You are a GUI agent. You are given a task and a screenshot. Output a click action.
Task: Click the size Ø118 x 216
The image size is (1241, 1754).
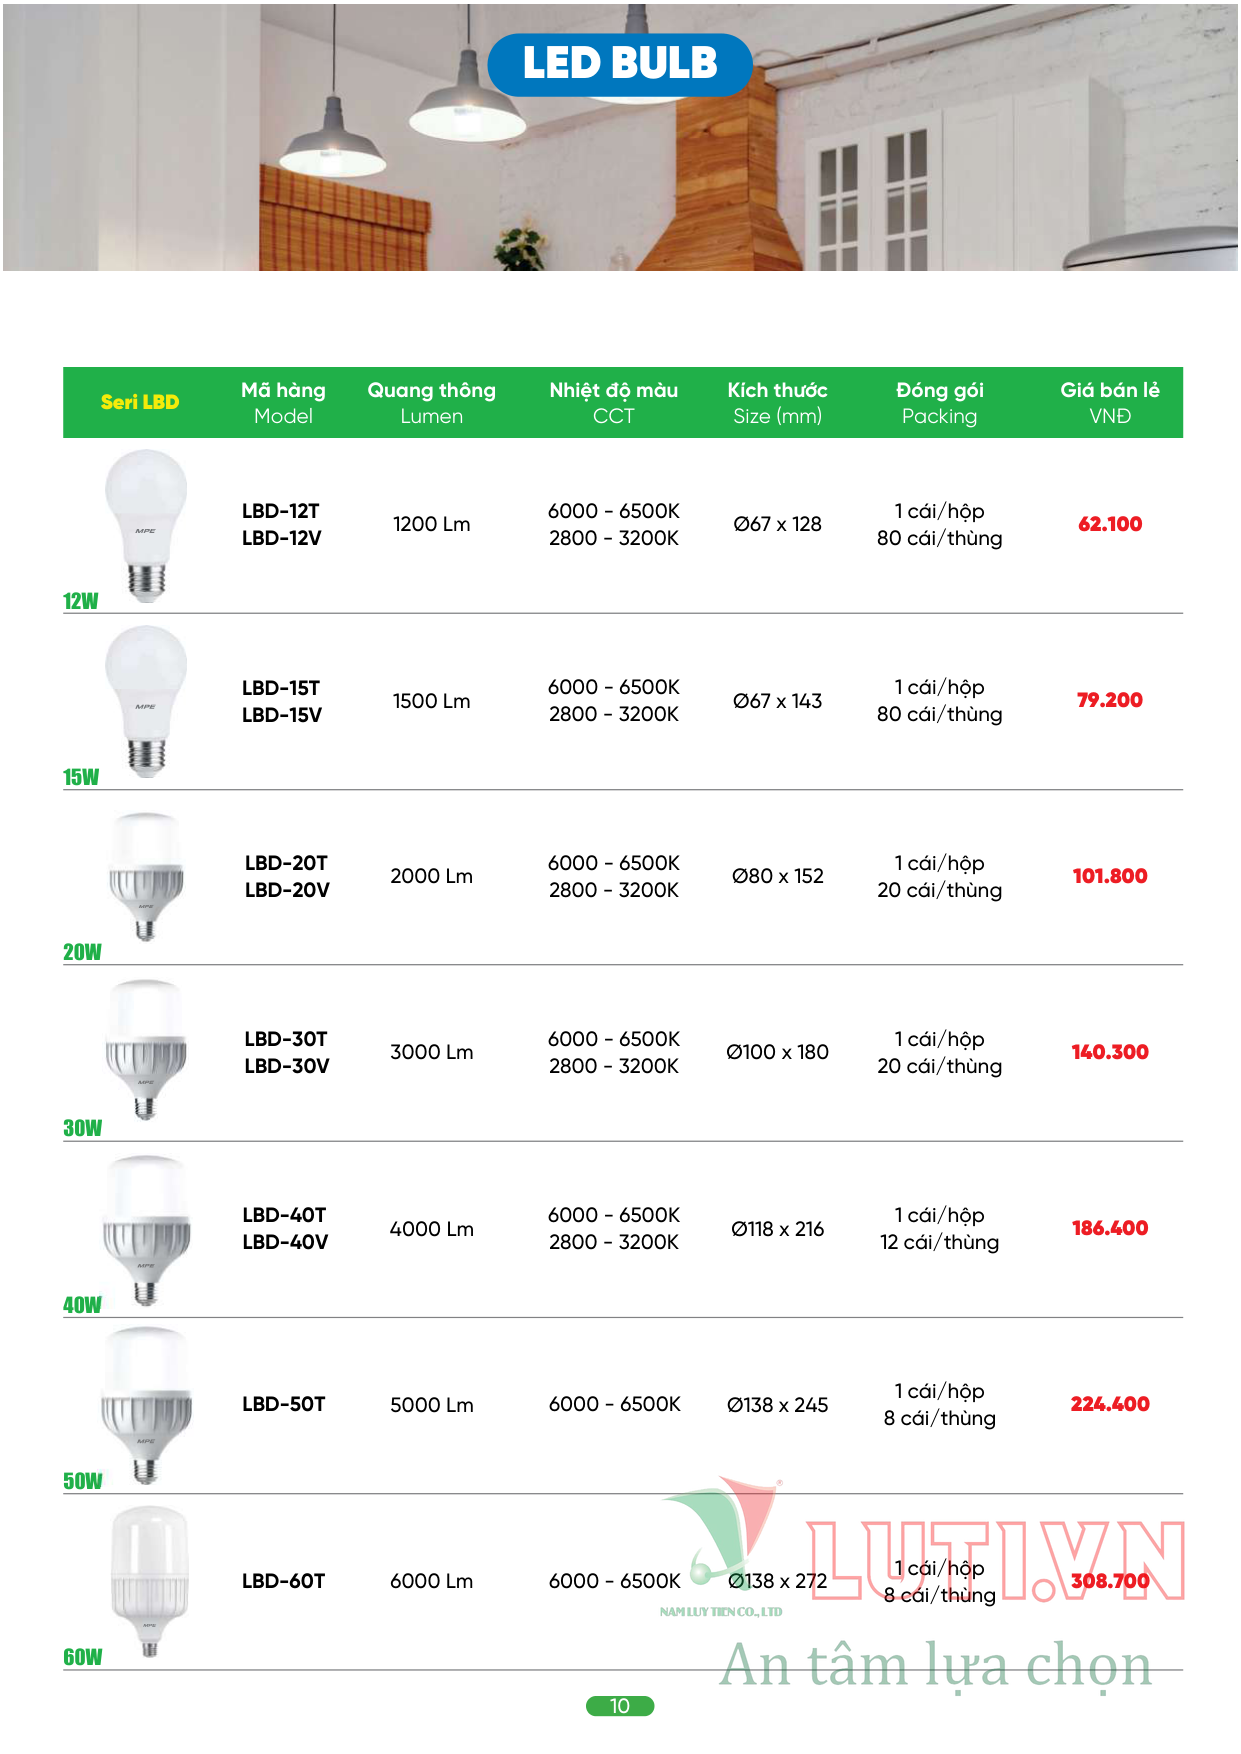(778, 1229)
